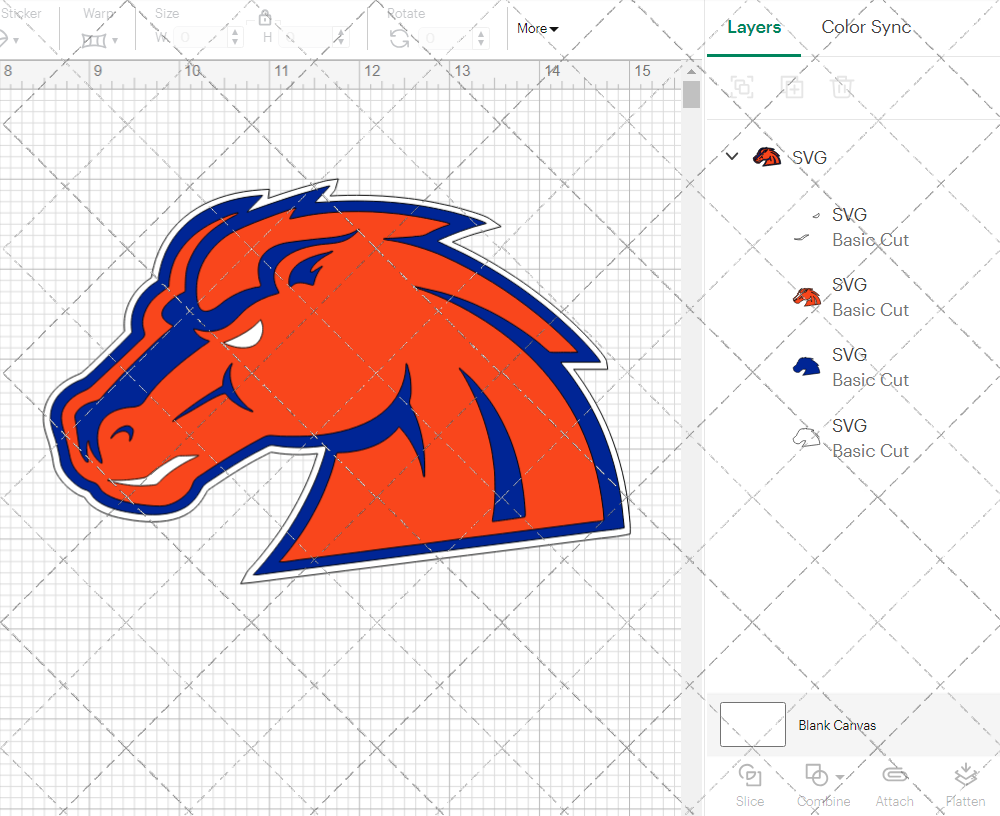Image resolution: width=1000 pixels, height=816 pixels.
Task: Open the More options dropdown
Action: click(x=537, y=28)
